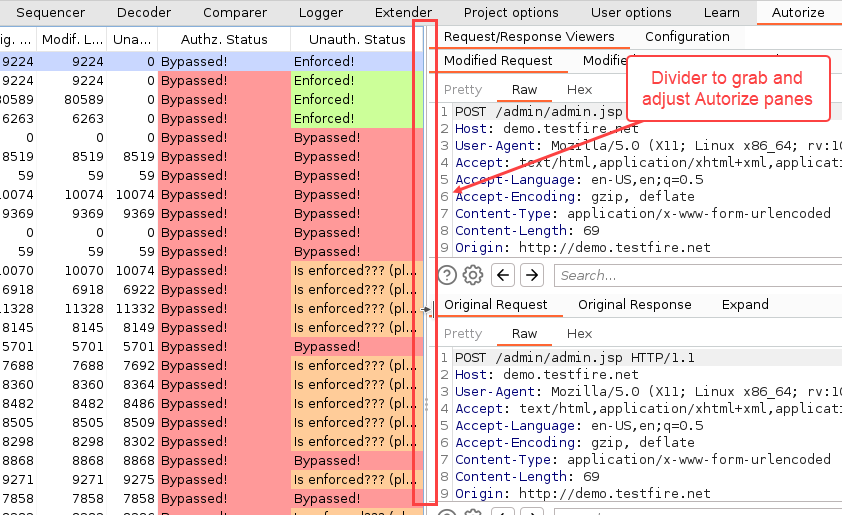Image resolution: width=842 pixels, height=515 pixels.
Task: Click the small arrow on pane divider
Action: tap(427, 310)
